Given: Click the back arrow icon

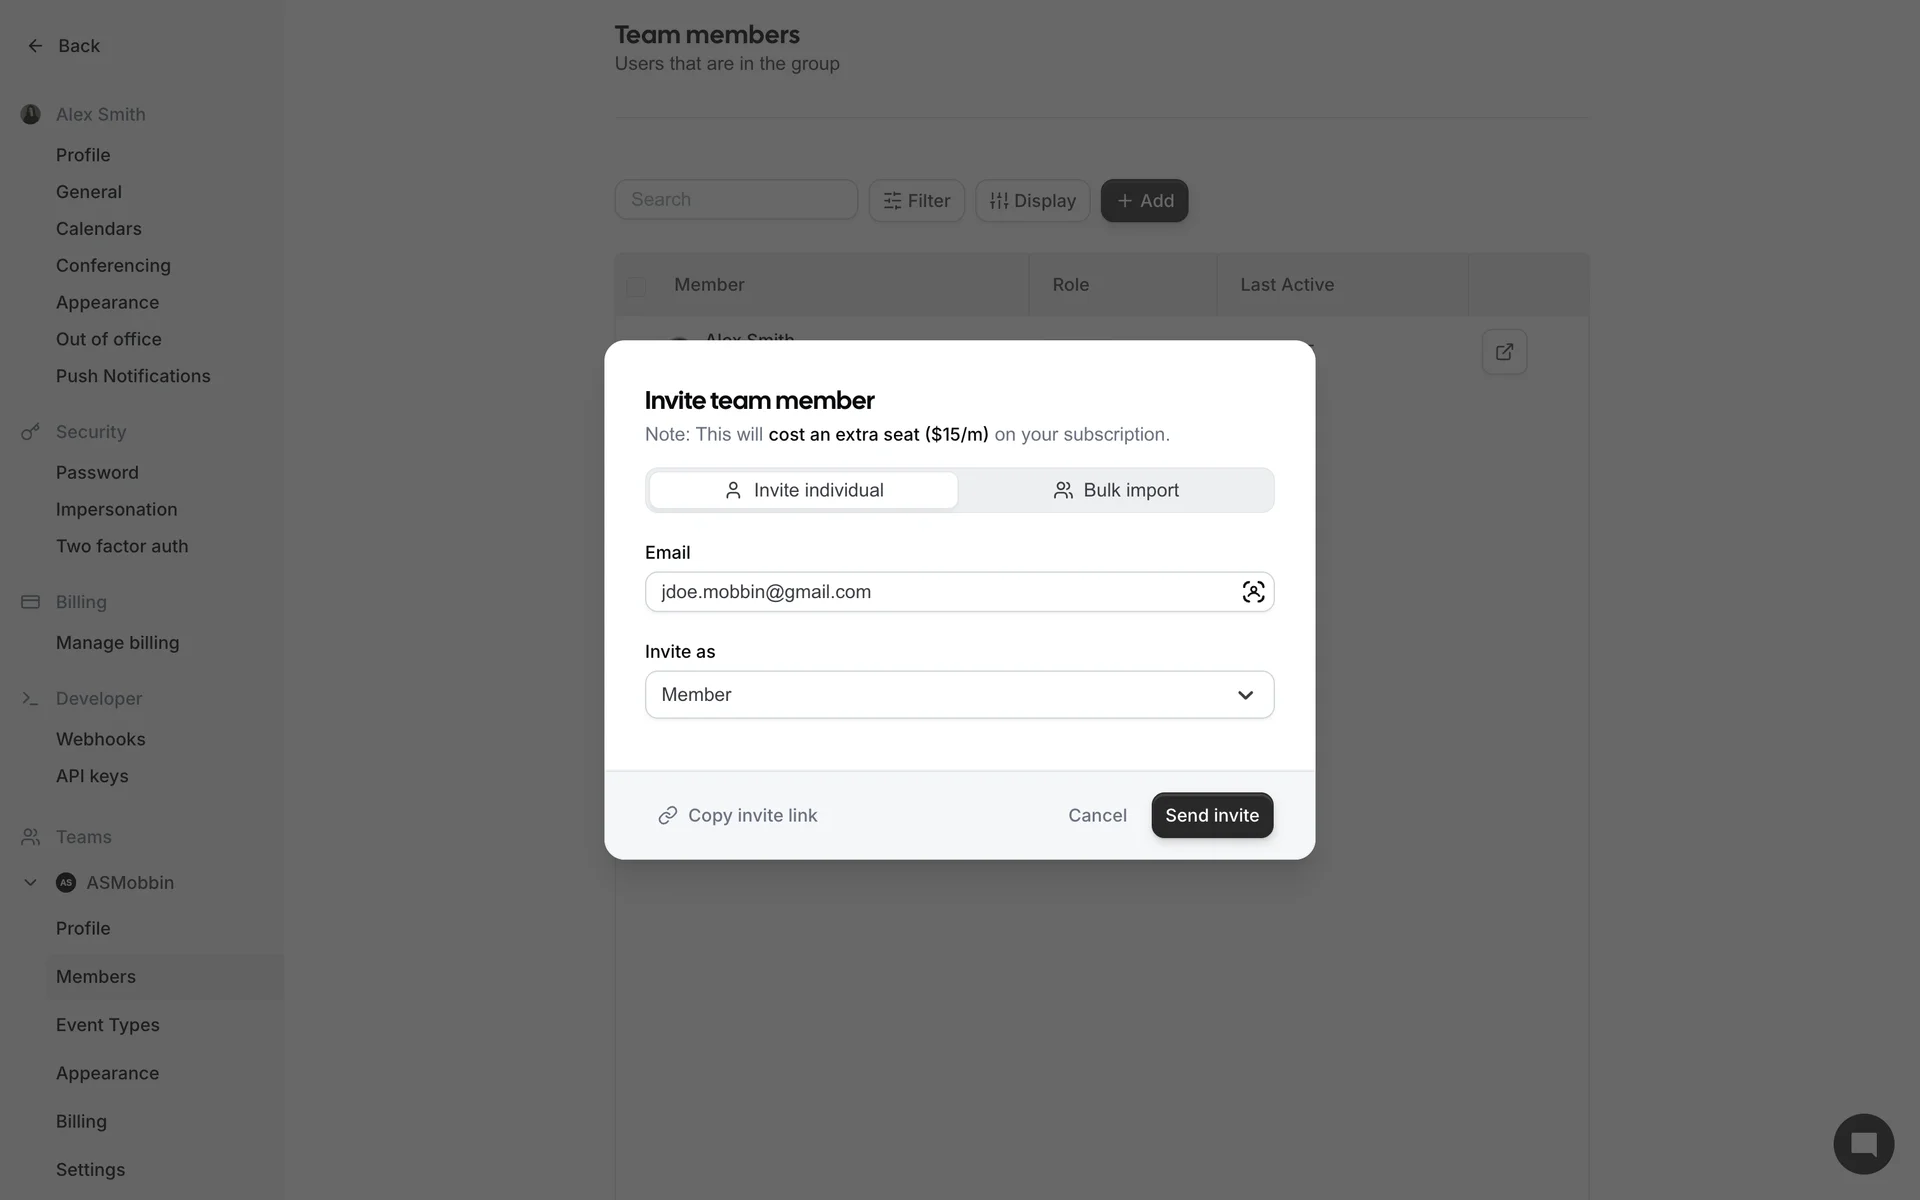Looking at the screenshot, I should (x=35, y=46).
